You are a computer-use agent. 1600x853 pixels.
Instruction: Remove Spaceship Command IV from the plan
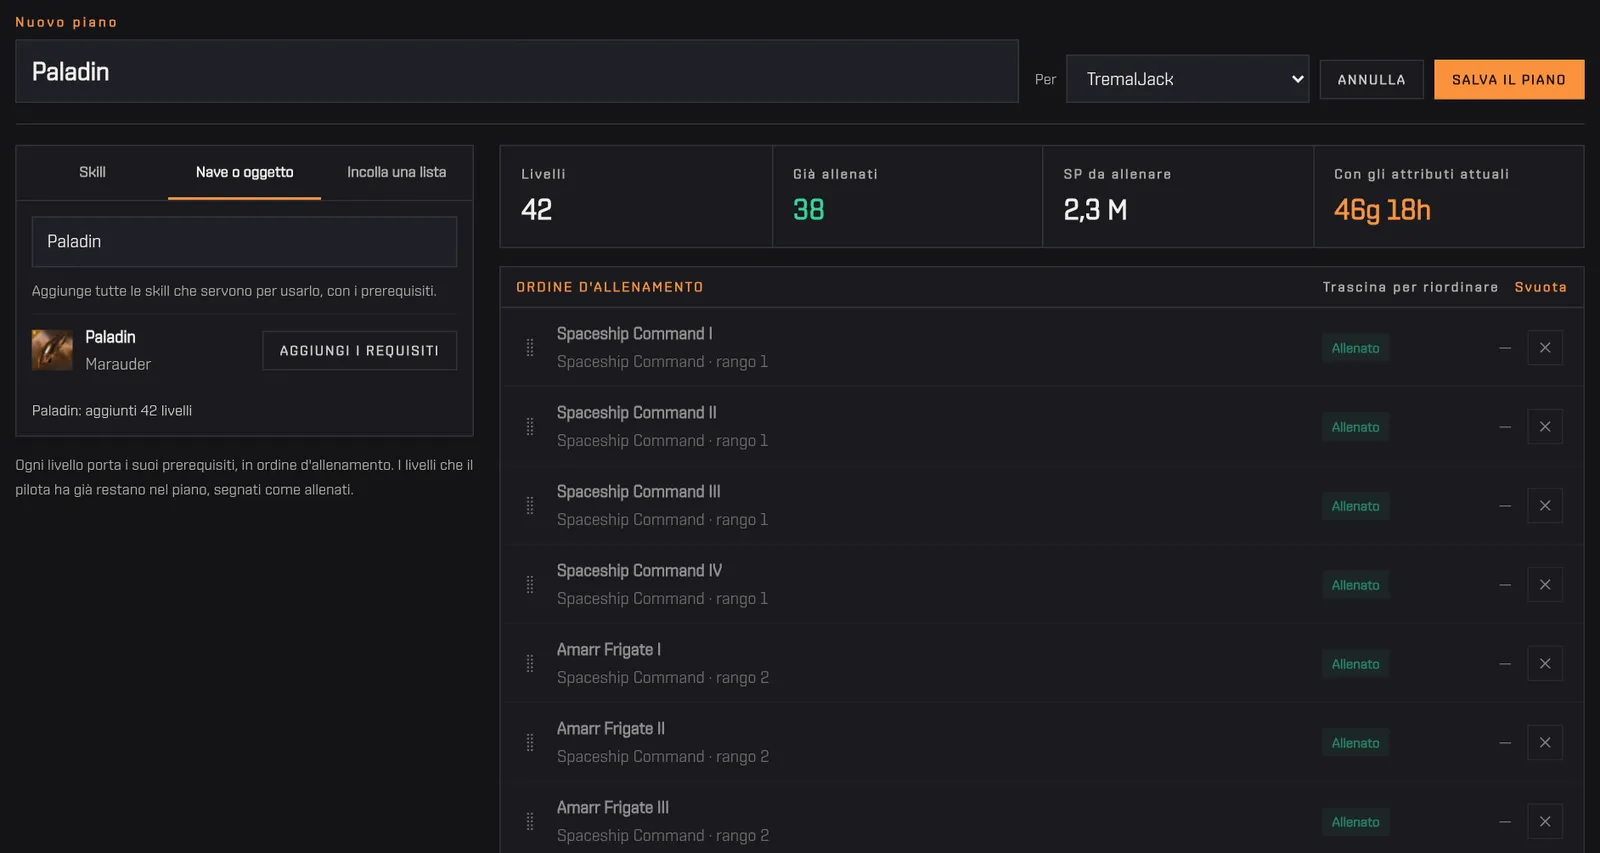1545,585
